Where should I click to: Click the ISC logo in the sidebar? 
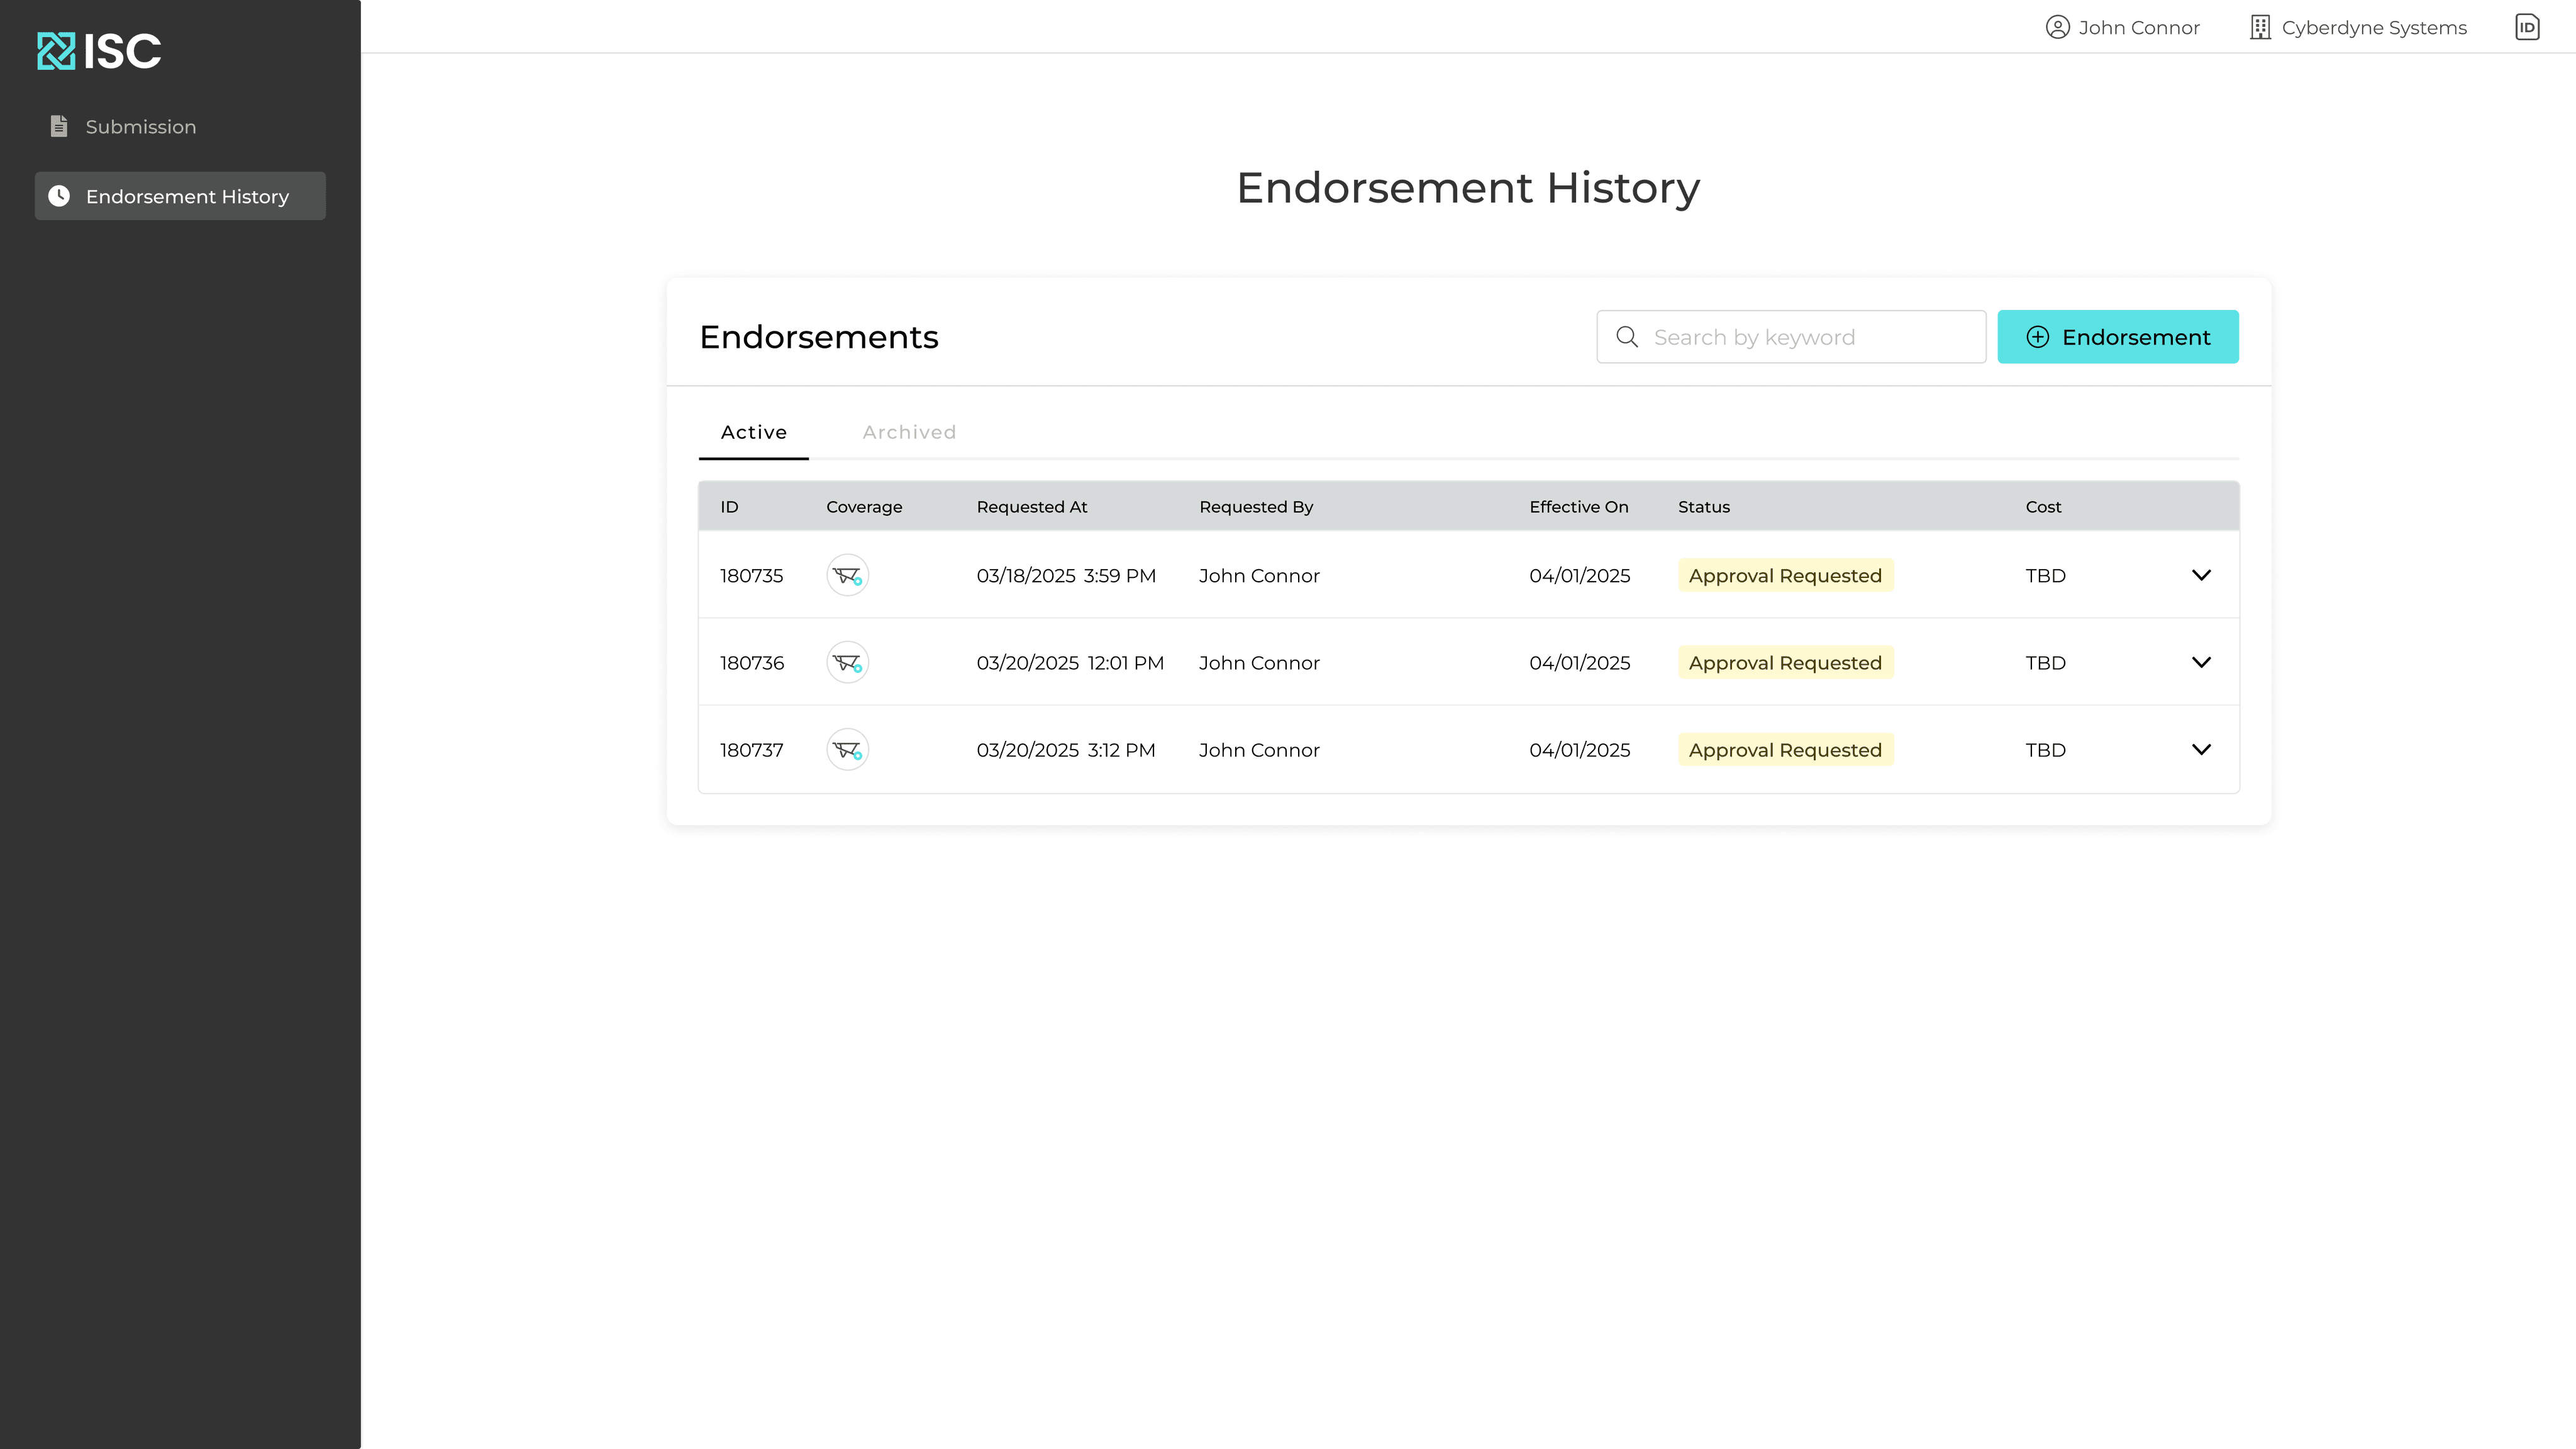point(99,51)
